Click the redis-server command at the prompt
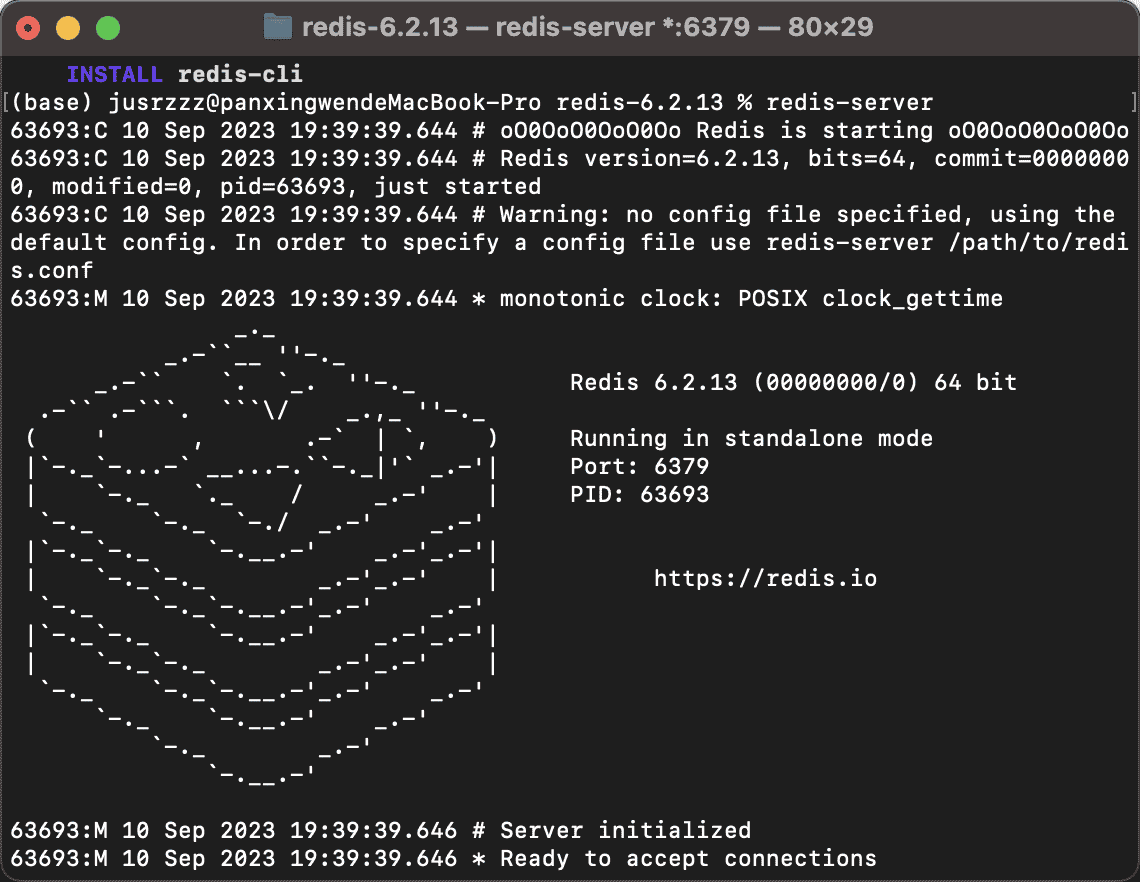This screenshot has width=1140, height=882. pos(849,102)
